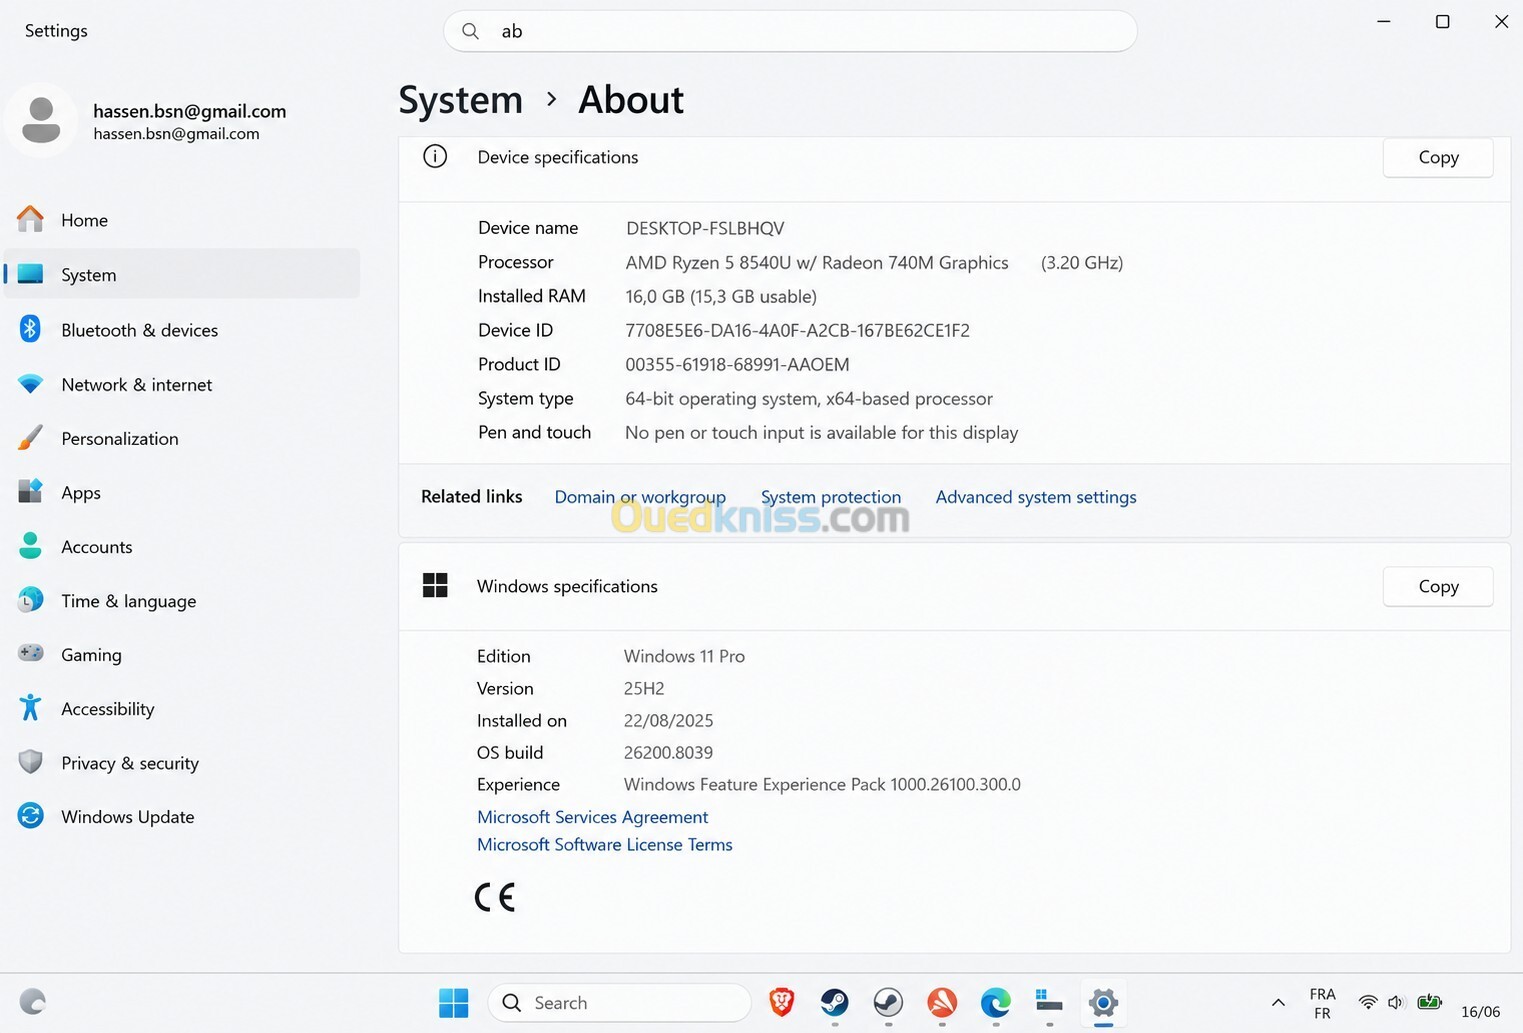Open the Windows Start menu

(x=453, y=1002)
